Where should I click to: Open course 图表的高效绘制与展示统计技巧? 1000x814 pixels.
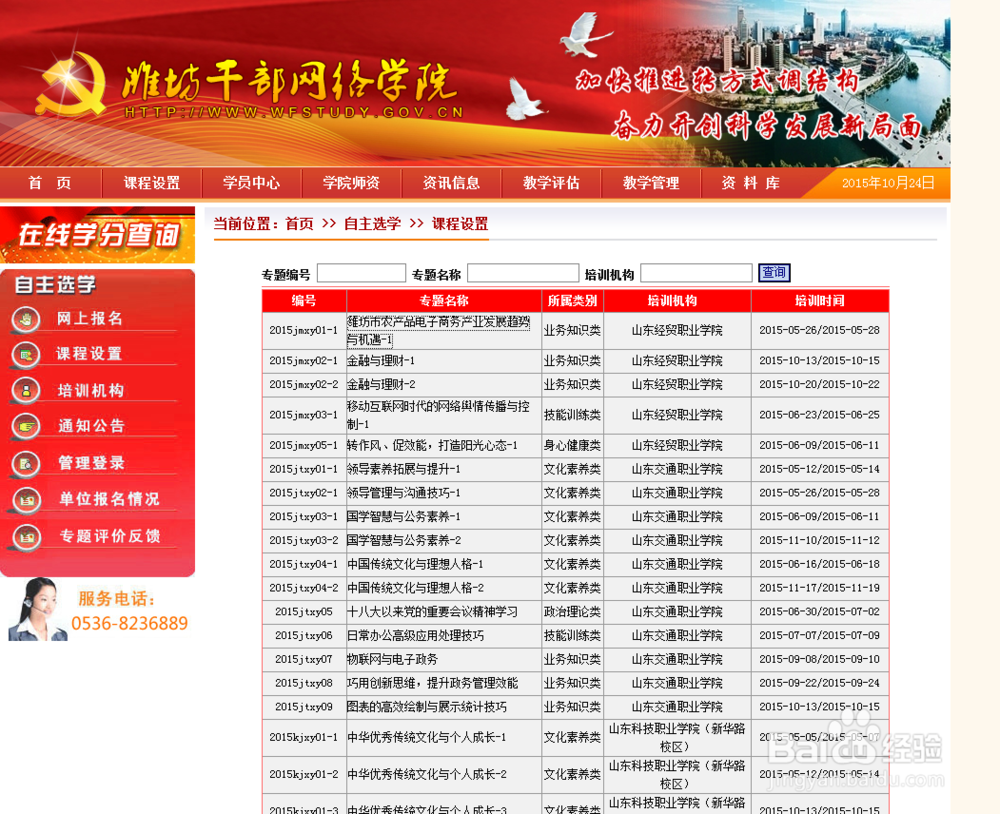(x=427, y=707)
